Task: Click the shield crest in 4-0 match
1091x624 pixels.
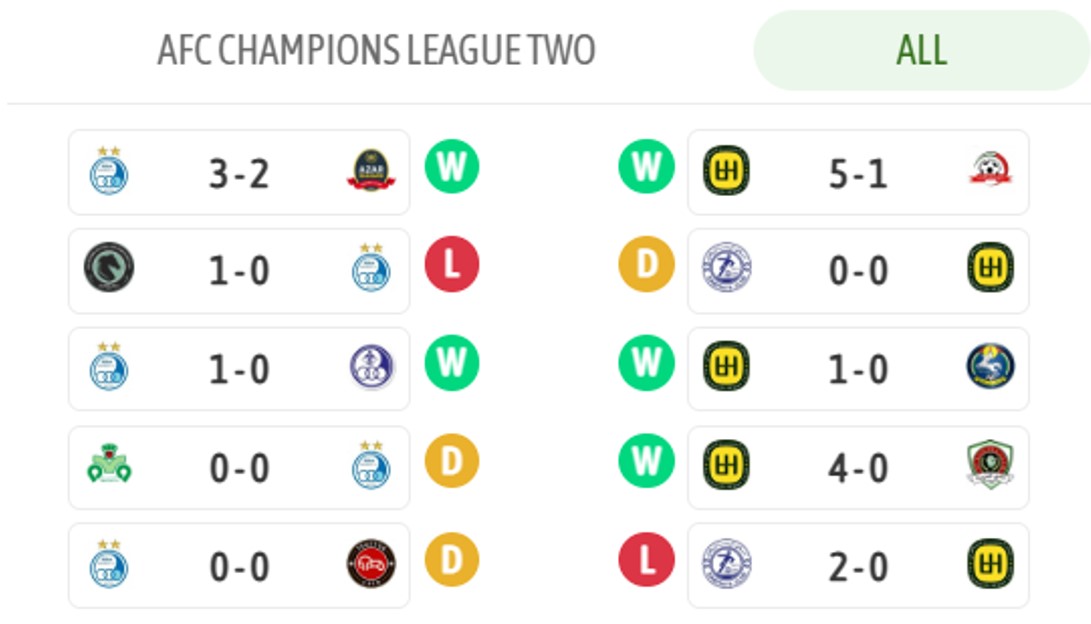Action: click(x=990, y=465)
